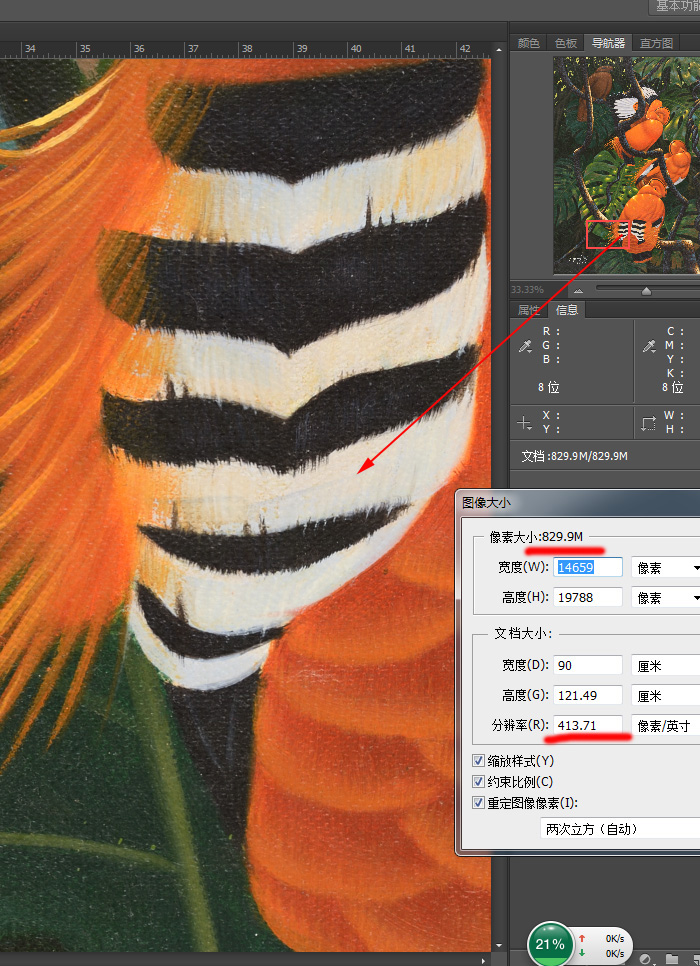The height and width of the screenshot is (966, 700).
Task: Click the green download speed arrow
Action: pos(582,952)
